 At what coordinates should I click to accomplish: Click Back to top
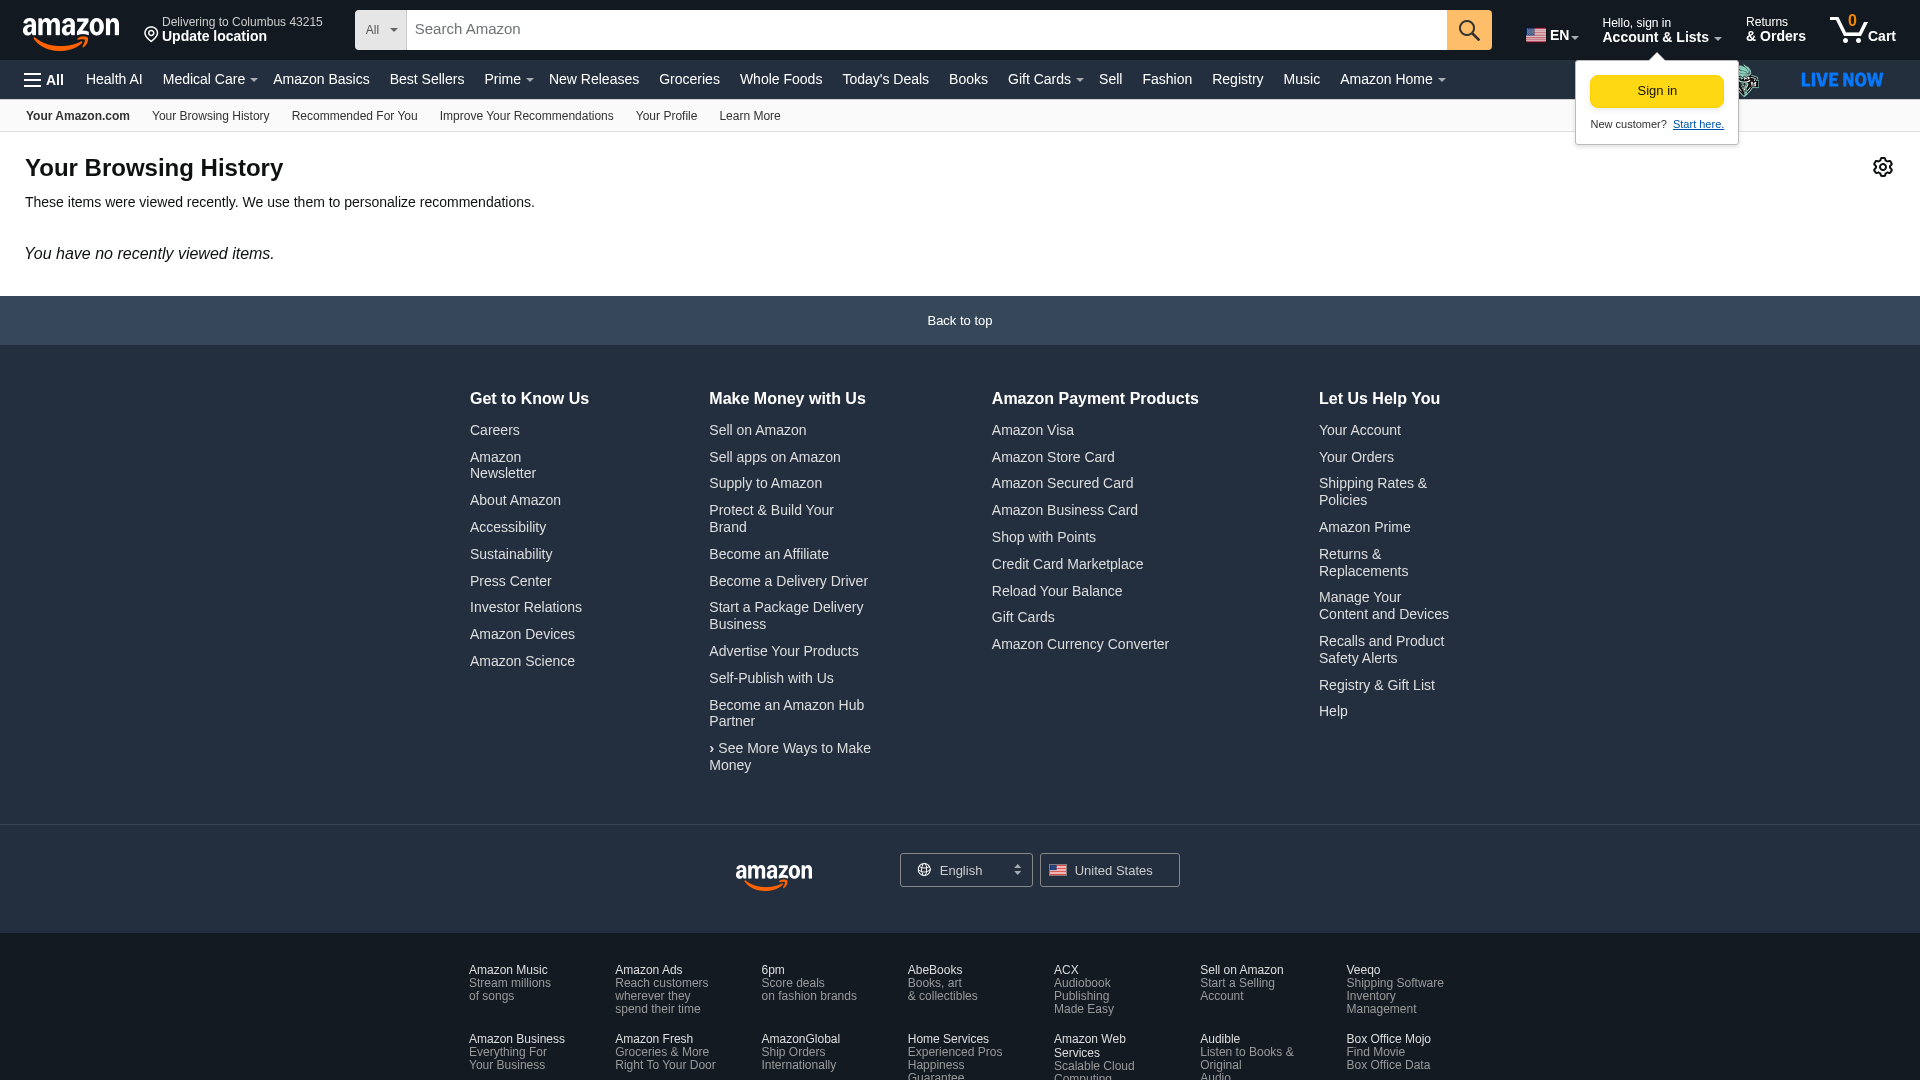(960, 321)
